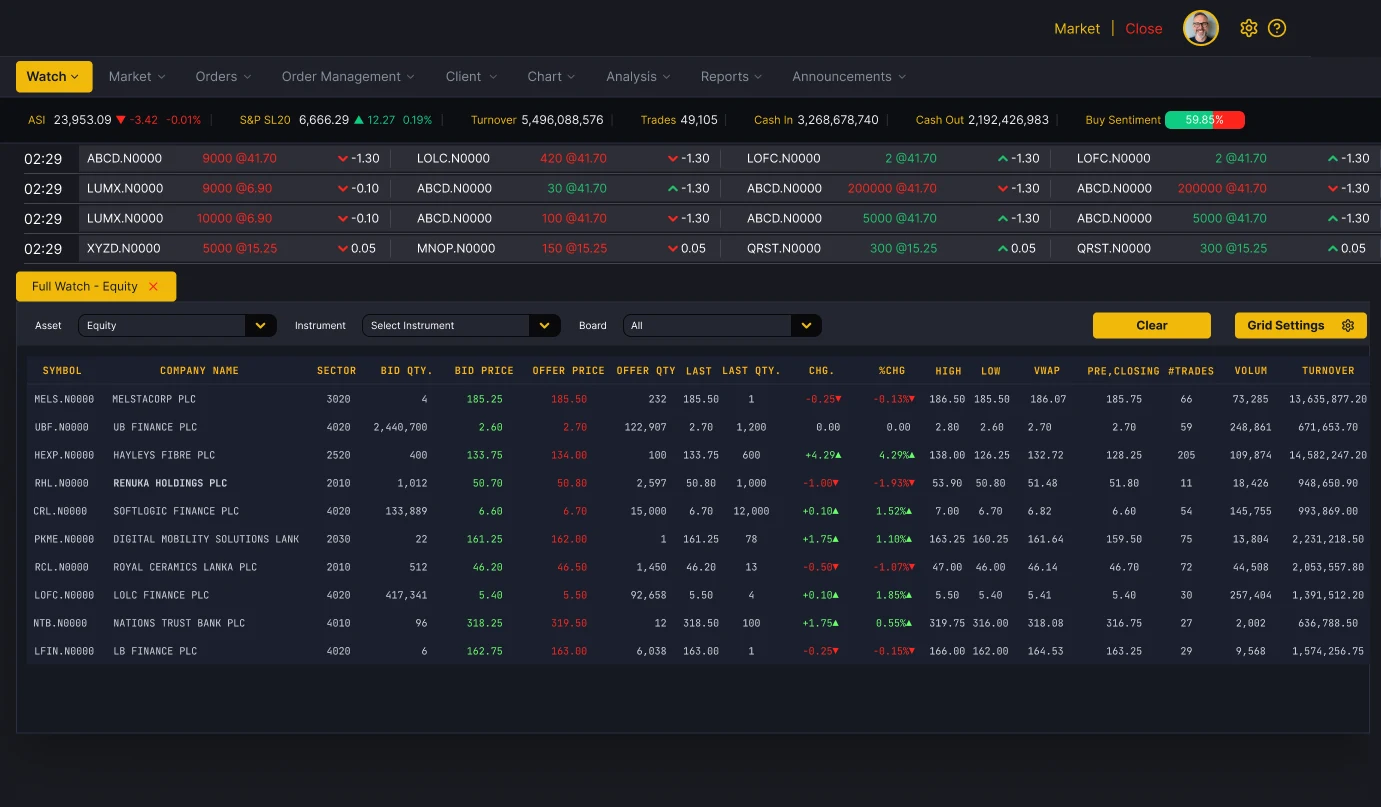Open the Client menu

pos(471,76)
